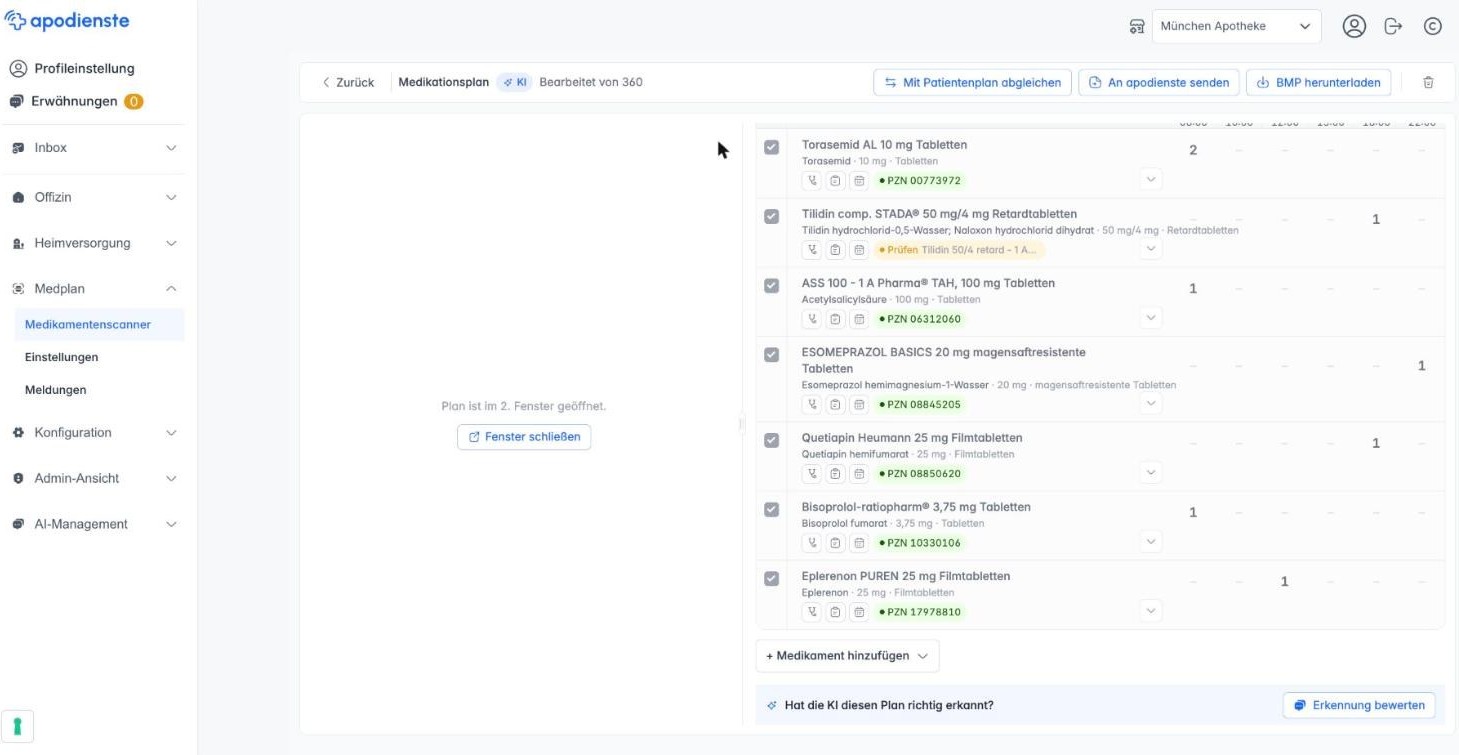The image size is (1459, 755).
Task: Open Meldungen under Medplan
Action: tap(56, 390)
